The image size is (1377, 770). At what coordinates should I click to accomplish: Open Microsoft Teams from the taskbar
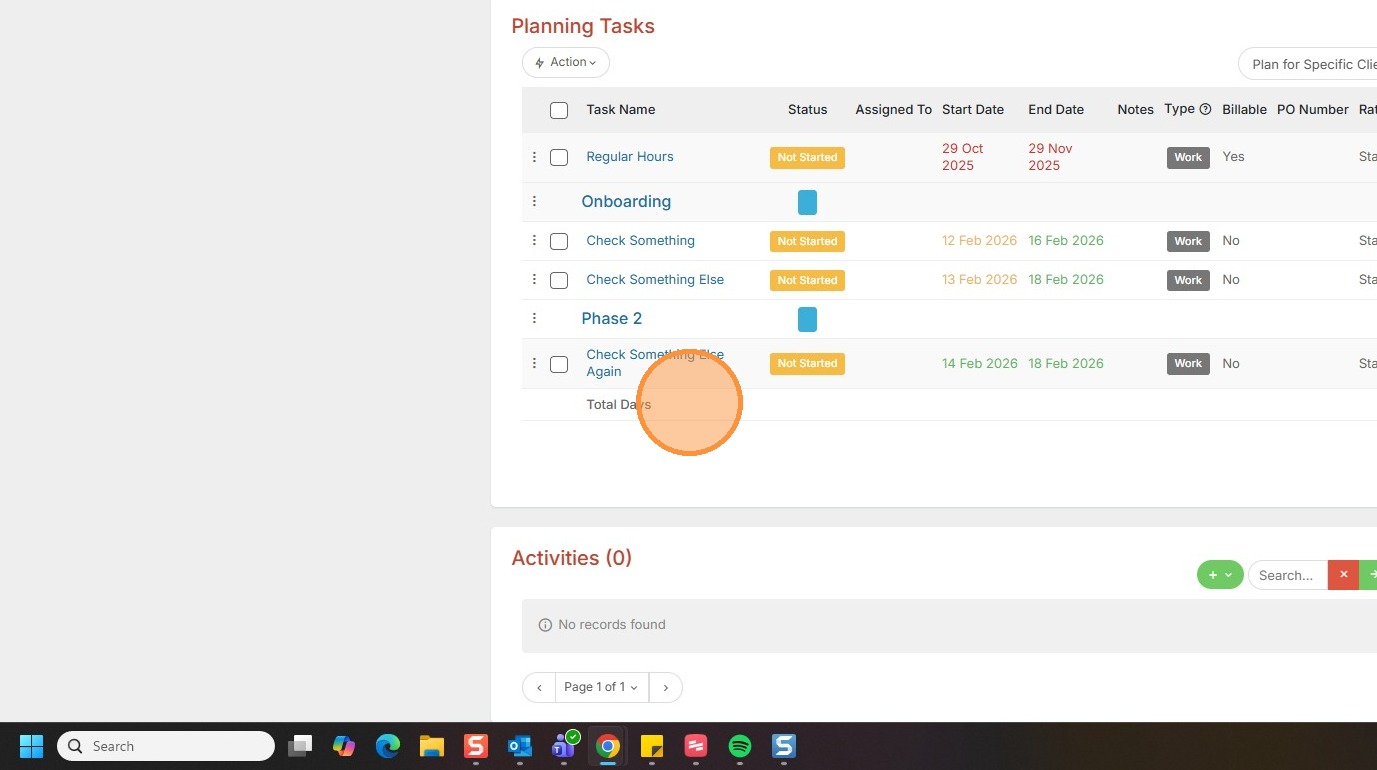point(564,746)
